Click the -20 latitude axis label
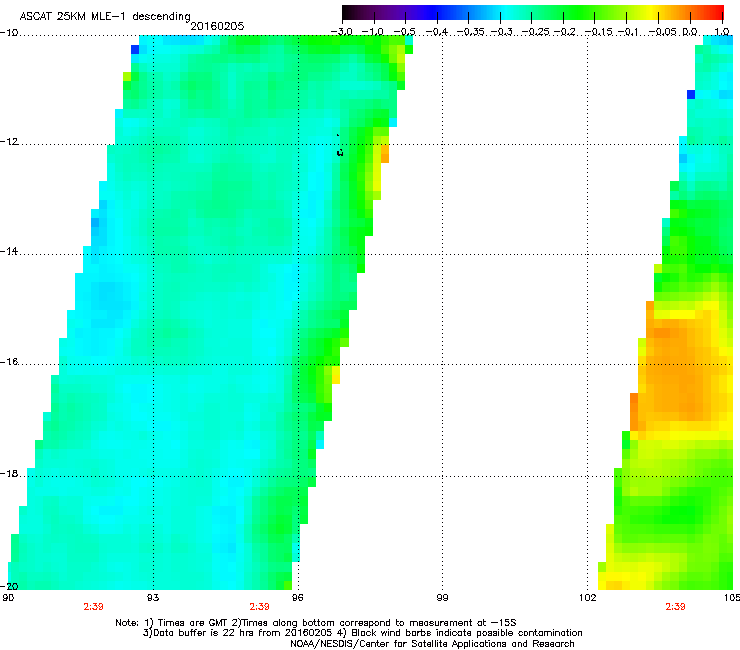 [x=10, y=586]
